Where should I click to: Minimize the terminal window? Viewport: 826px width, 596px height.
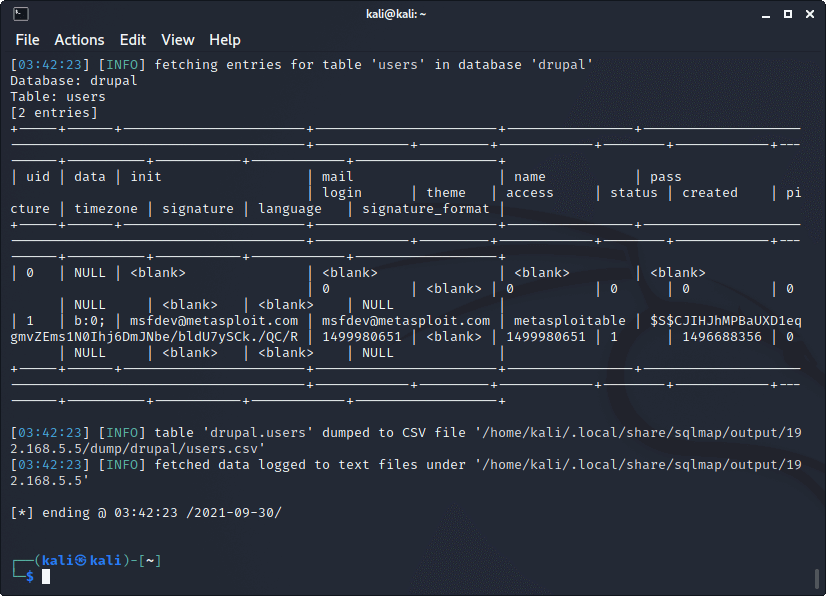coord(766,15)
